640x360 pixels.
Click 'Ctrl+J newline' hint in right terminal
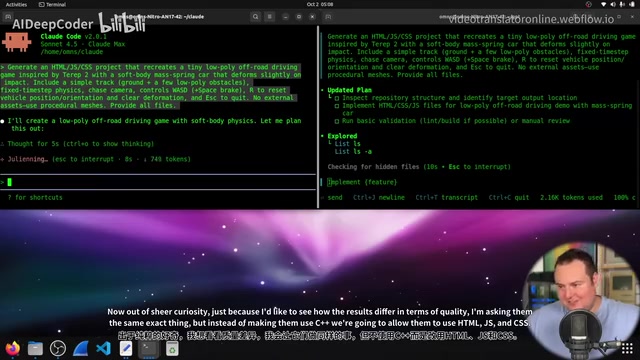point(379,198)
